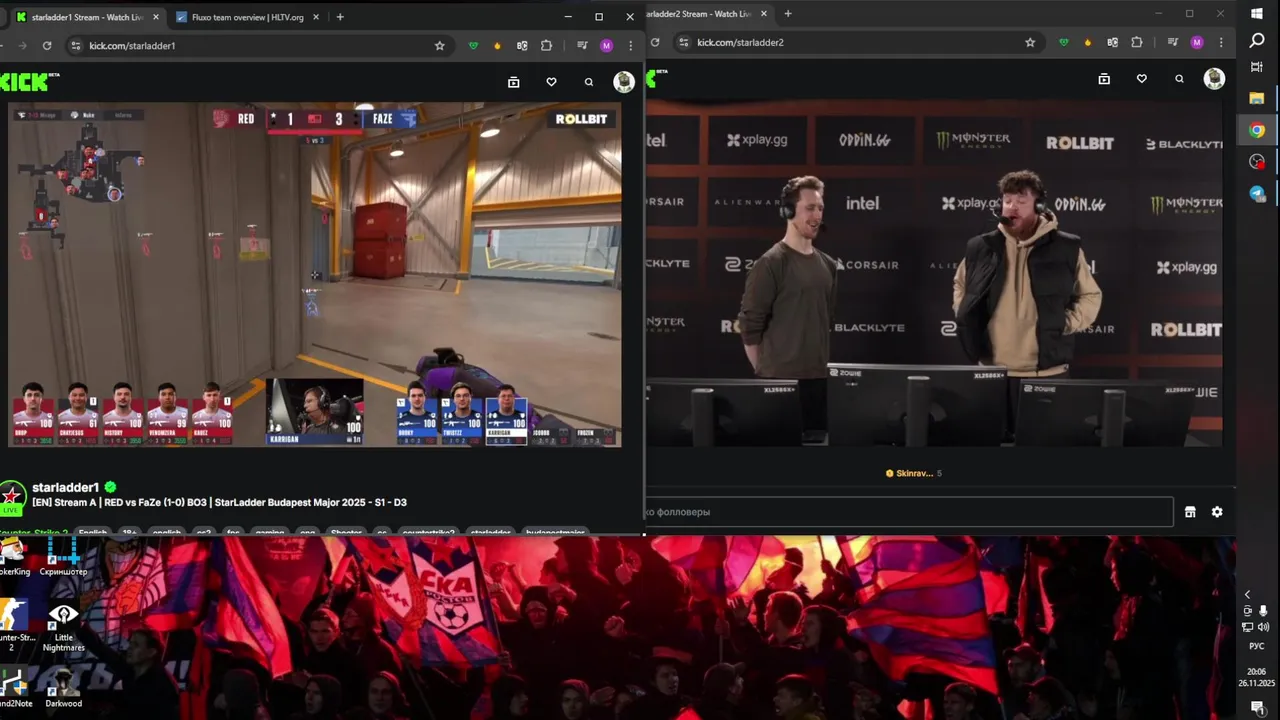Click the kick.com/starladder1 address bar
Screen dimensions: 1280x720
coord(257,45)
